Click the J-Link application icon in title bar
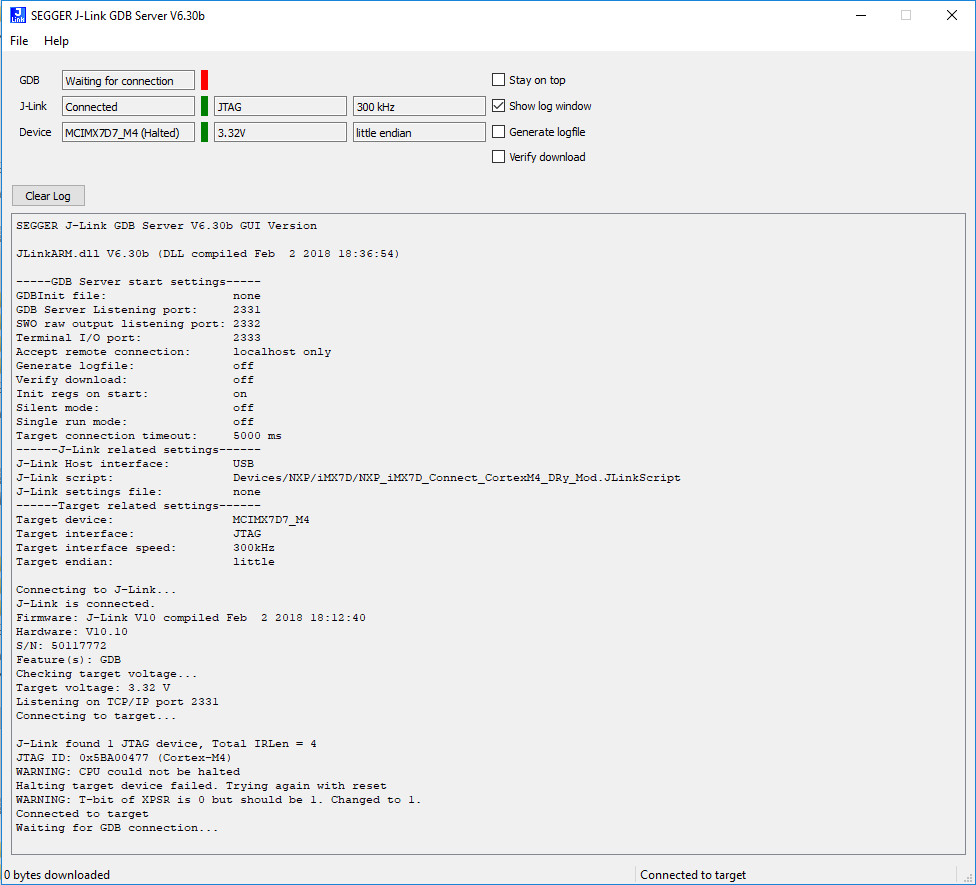Image resolution: width=976 pixels, height=885 pixels. click(x=18, y=15)
